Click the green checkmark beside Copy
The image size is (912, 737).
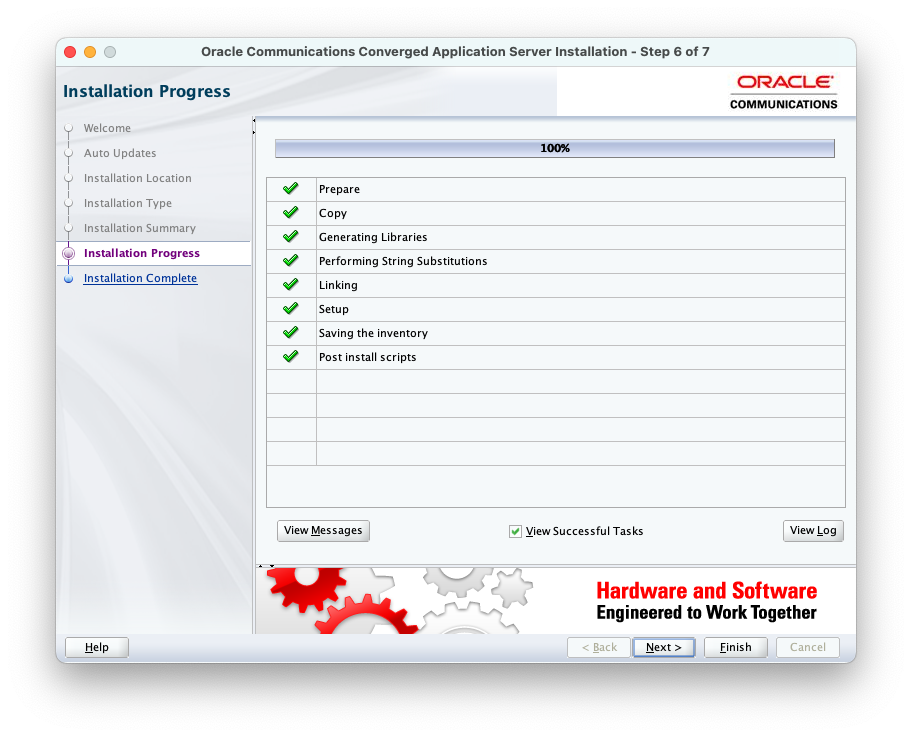click(290, 212)
